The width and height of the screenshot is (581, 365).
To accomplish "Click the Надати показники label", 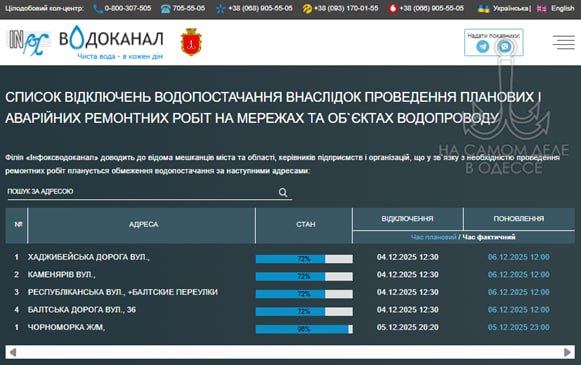I will pyautogui.click(x=494, y=36).
